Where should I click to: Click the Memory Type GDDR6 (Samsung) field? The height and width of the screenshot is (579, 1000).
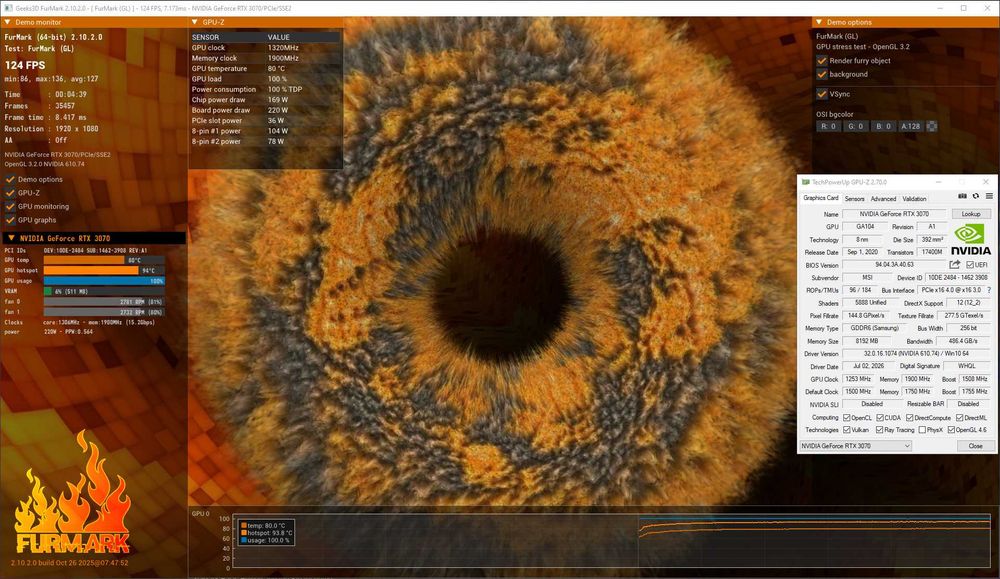point(874,328)
